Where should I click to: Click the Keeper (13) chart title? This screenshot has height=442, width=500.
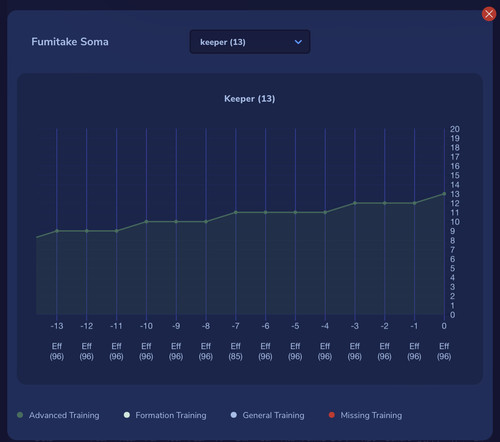250,99
